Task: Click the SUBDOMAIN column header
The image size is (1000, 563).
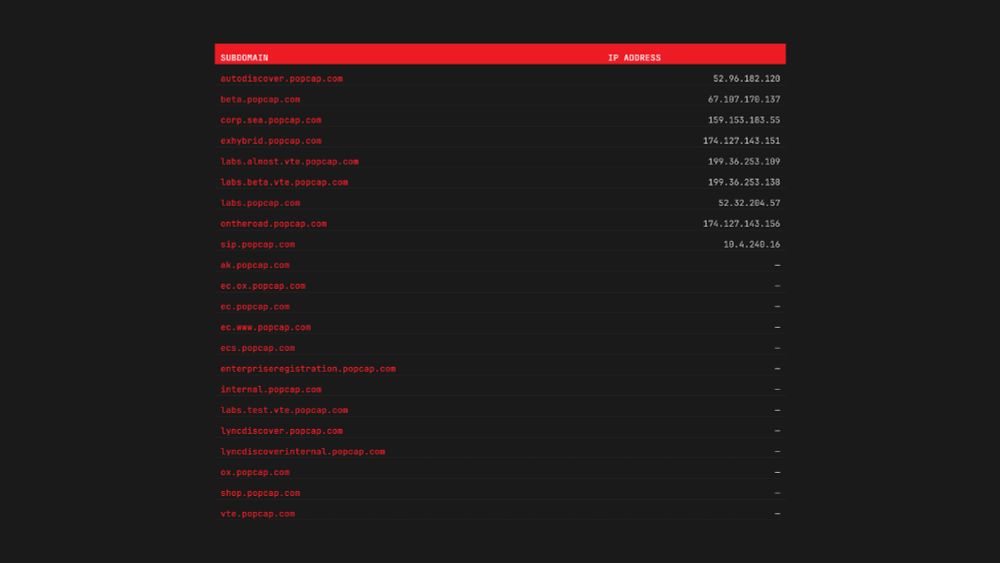Action: coord(244,58)
